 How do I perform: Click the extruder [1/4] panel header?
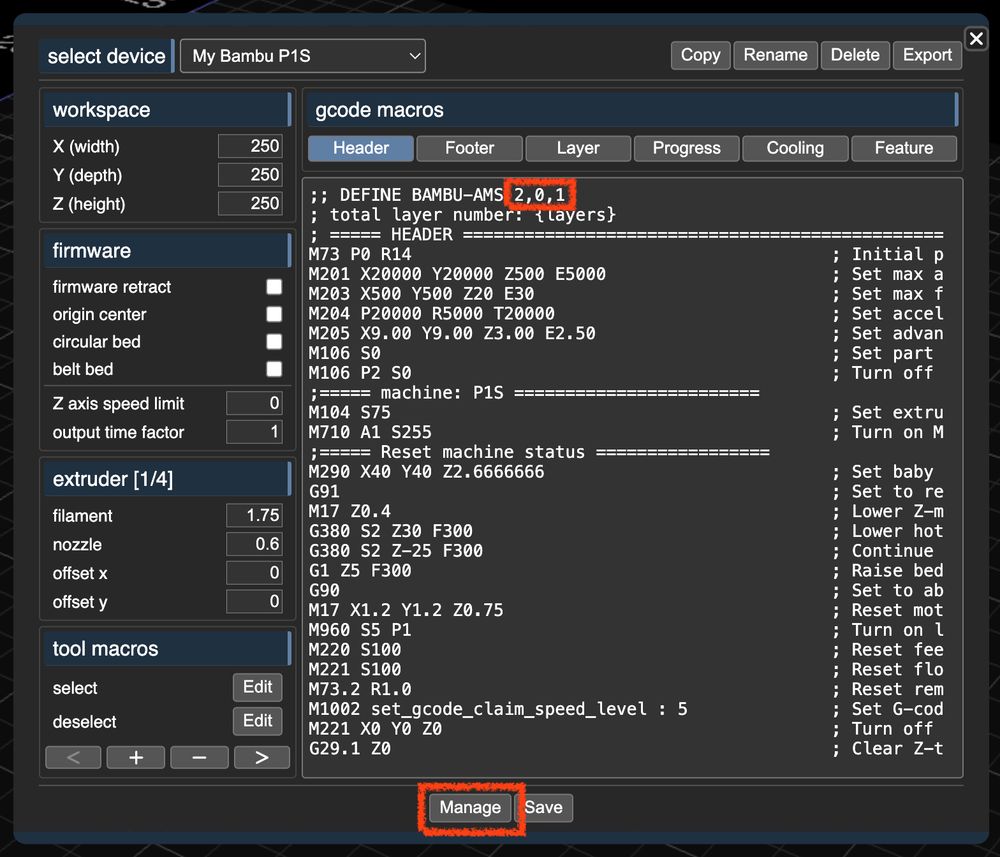[x=168, y=479]
